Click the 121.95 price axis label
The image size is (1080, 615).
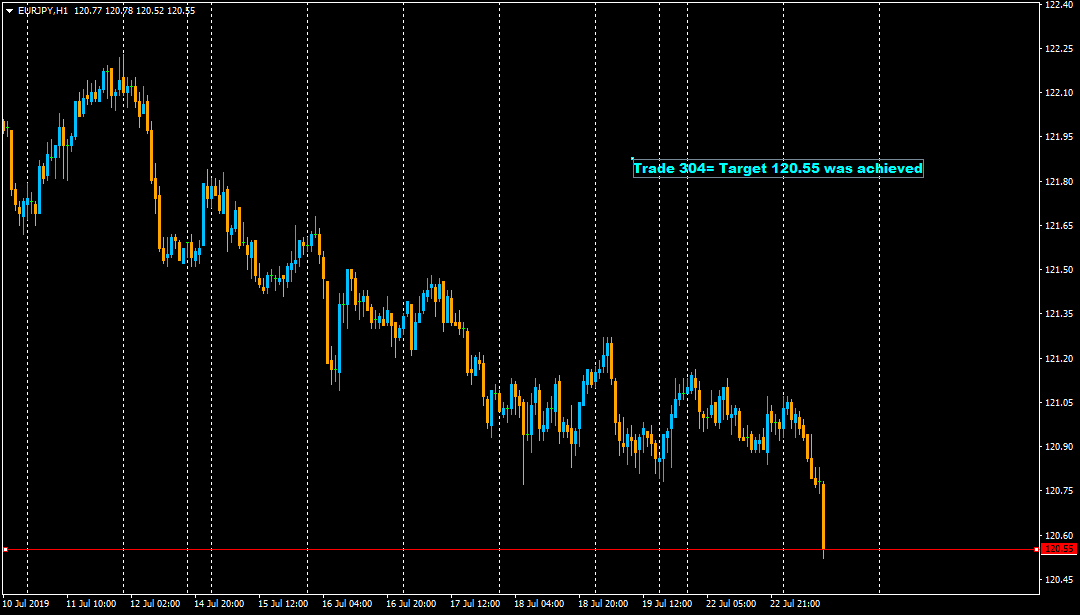pyautogui.click(x=1059, y=137)
